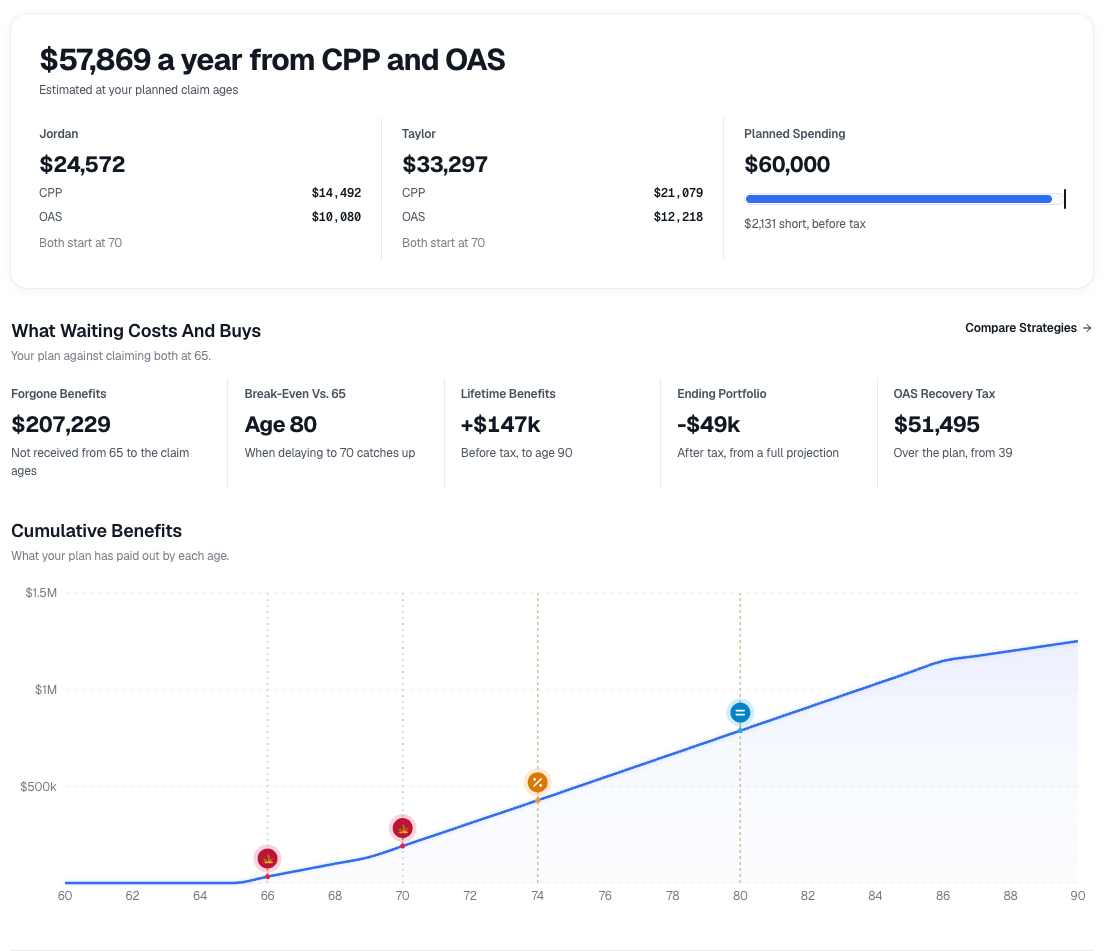Click 'Over the plan, from 39' caption
Image resolution: width=1106 pixels, height=951 pixels.
point(953,453)
